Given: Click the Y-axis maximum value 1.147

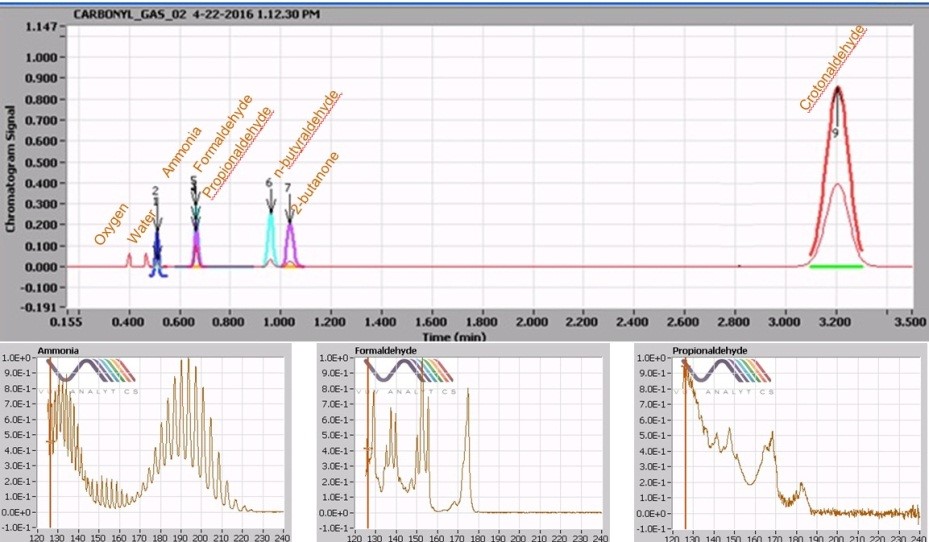Looking at the screenshot, I should (x=41, y=27).
